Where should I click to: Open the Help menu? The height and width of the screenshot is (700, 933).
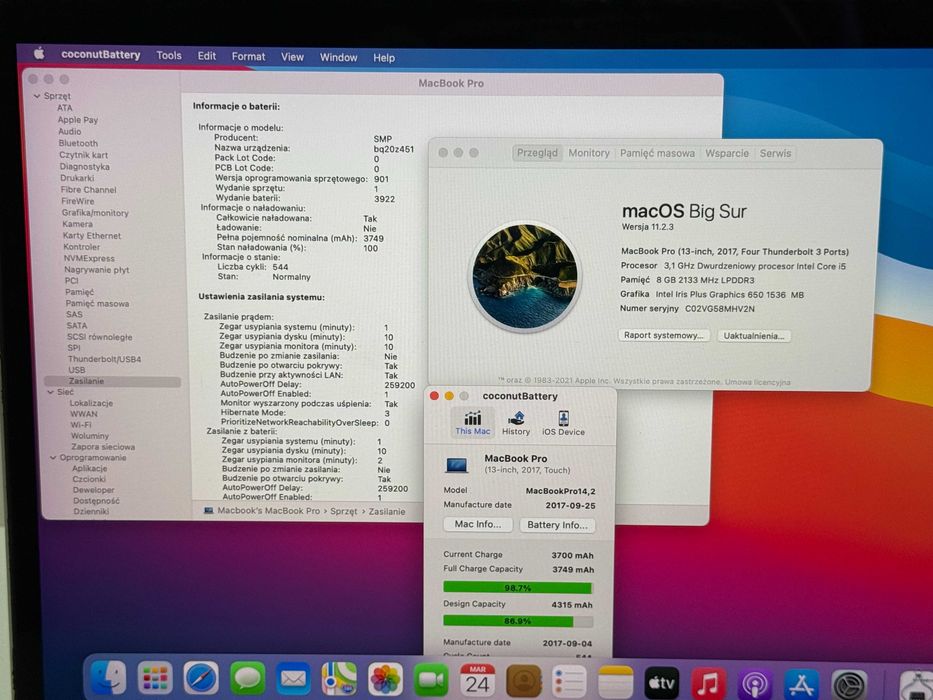point(384,58)
